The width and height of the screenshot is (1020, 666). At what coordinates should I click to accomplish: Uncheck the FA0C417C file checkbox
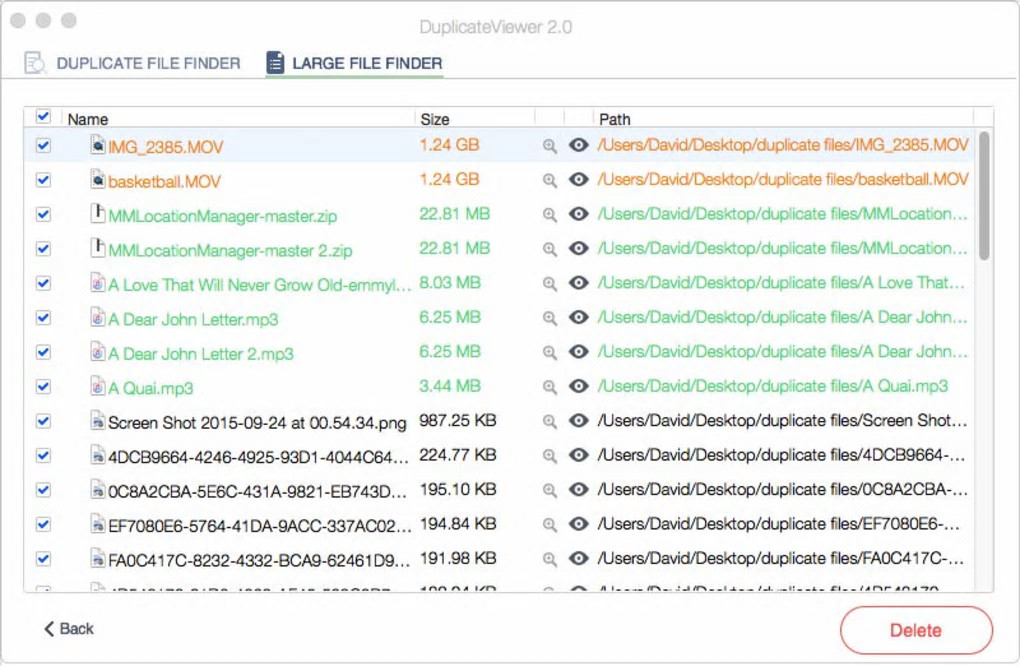click(43, 559)
